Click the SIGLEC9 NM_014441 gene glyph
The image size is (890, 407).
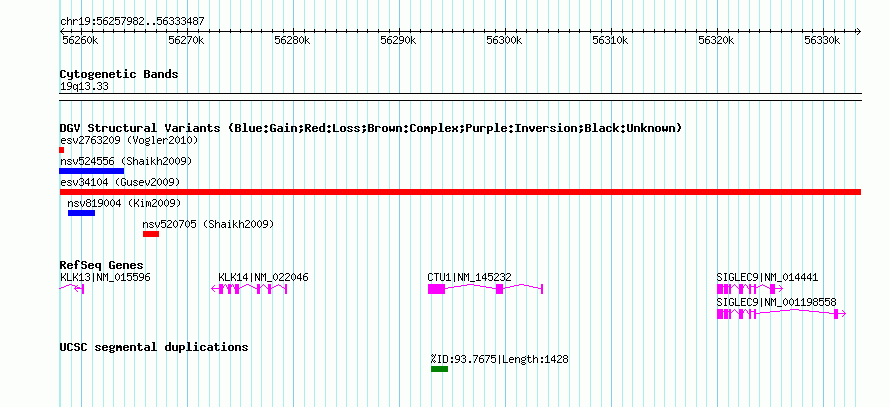[750, 289]
